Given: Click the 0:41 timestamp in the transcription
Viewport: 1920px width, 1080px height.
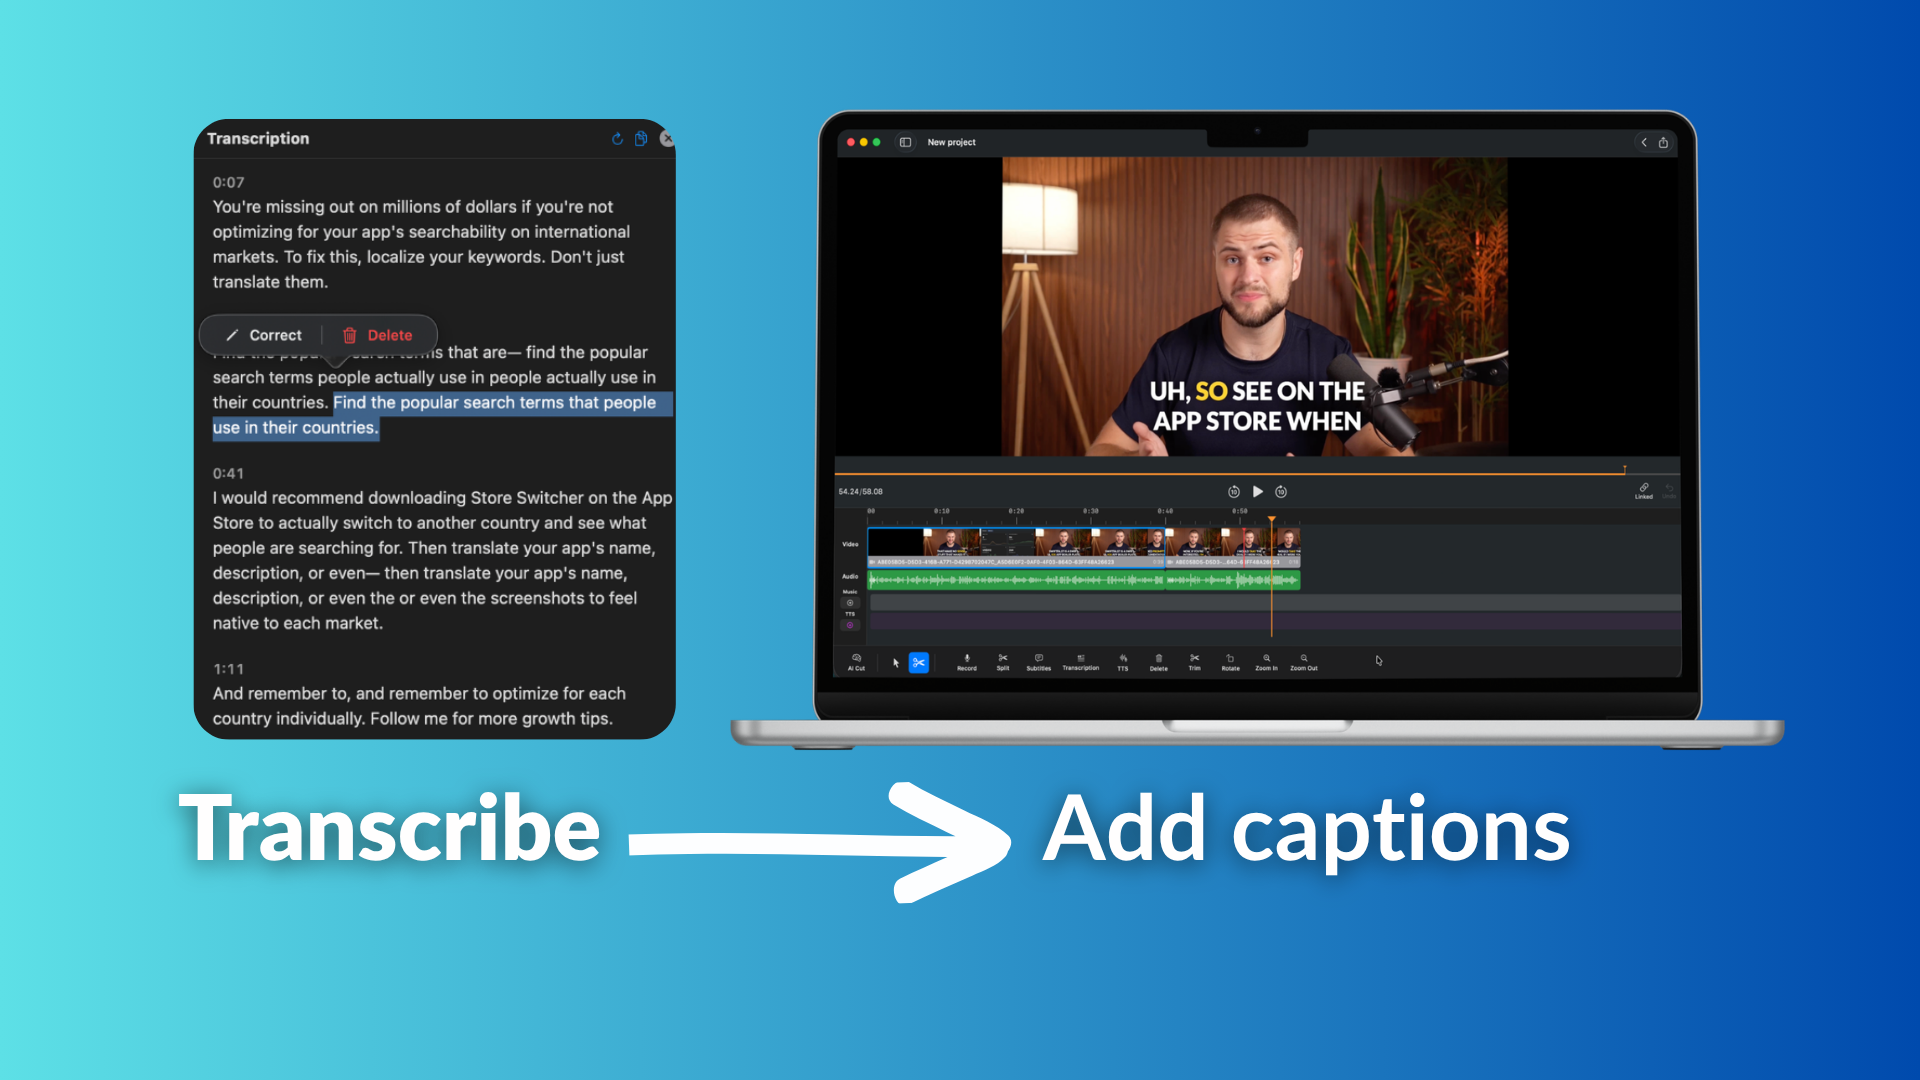Looking at the screenshot, I should point(228,473).
